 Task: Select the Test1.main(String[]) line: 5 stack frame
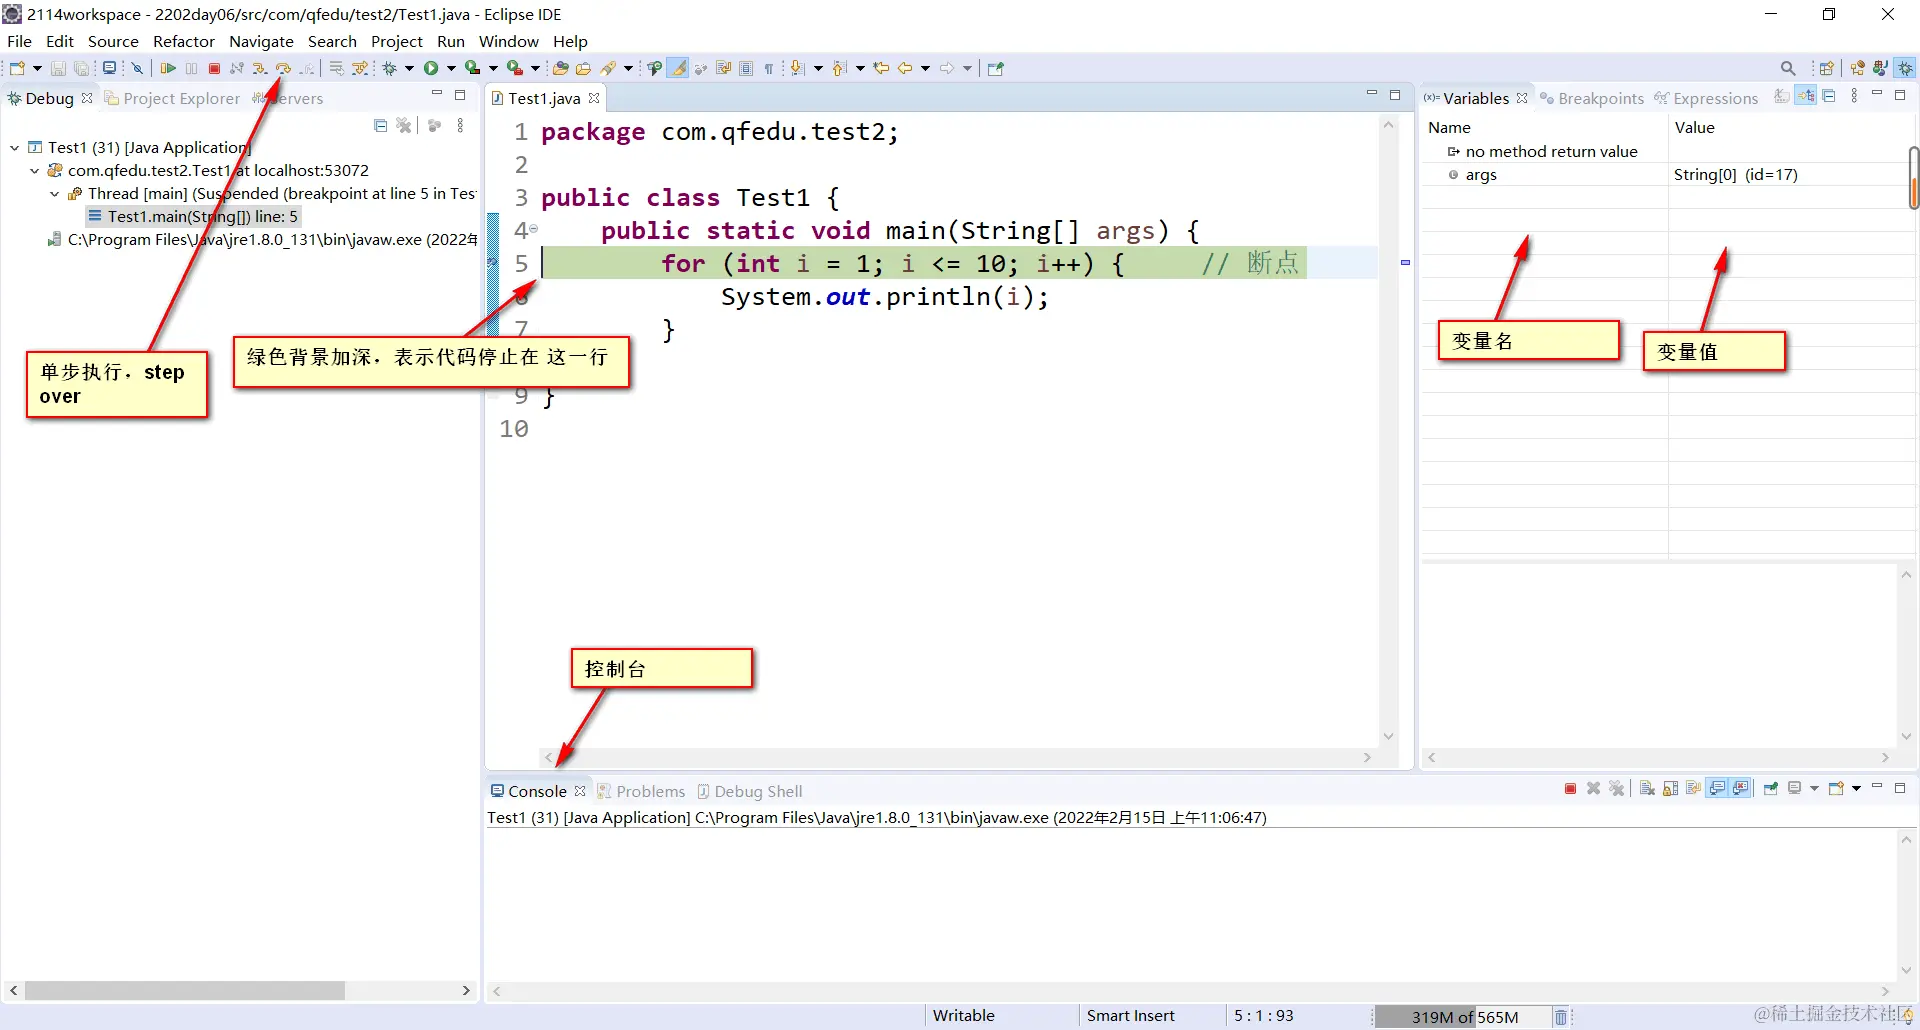click(193, 217)
